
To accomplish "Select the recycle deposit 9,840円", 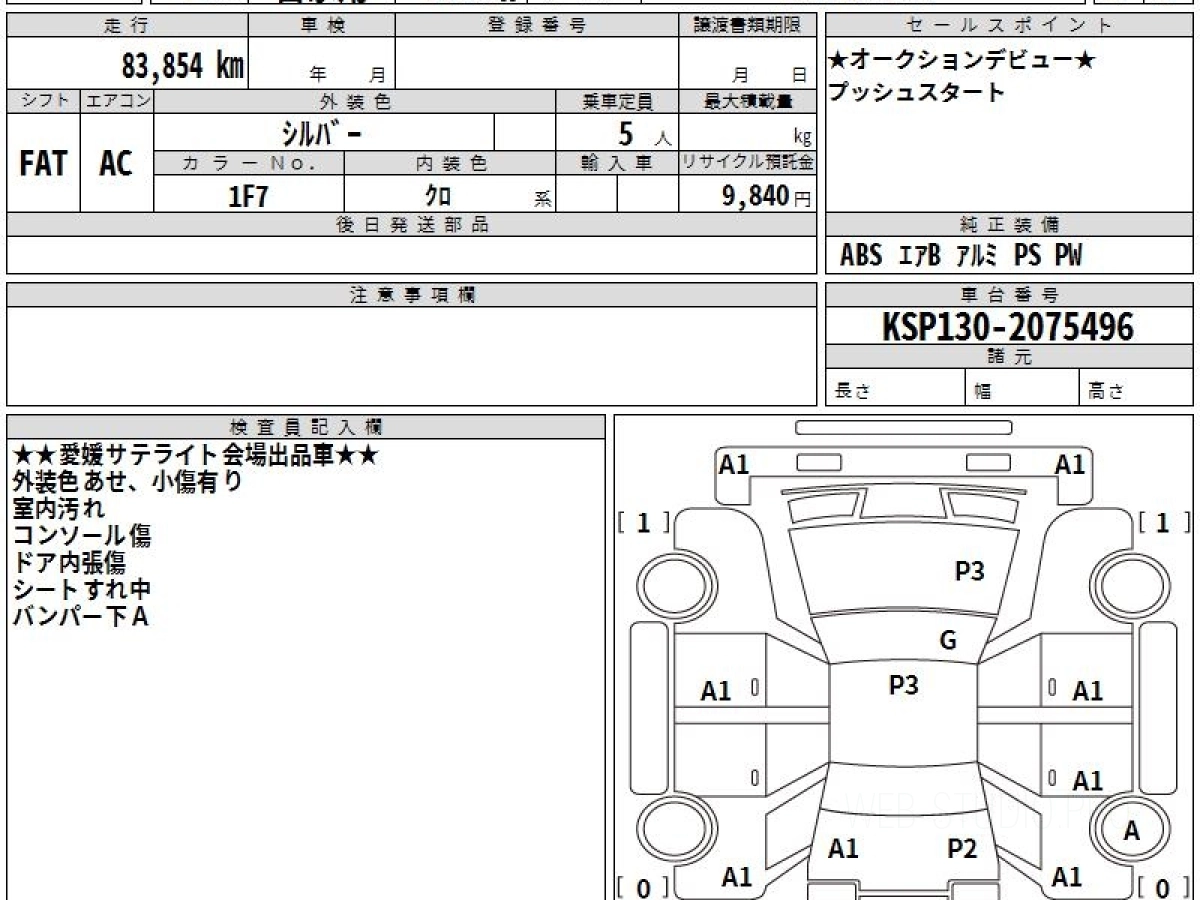I will coord(767,196).
